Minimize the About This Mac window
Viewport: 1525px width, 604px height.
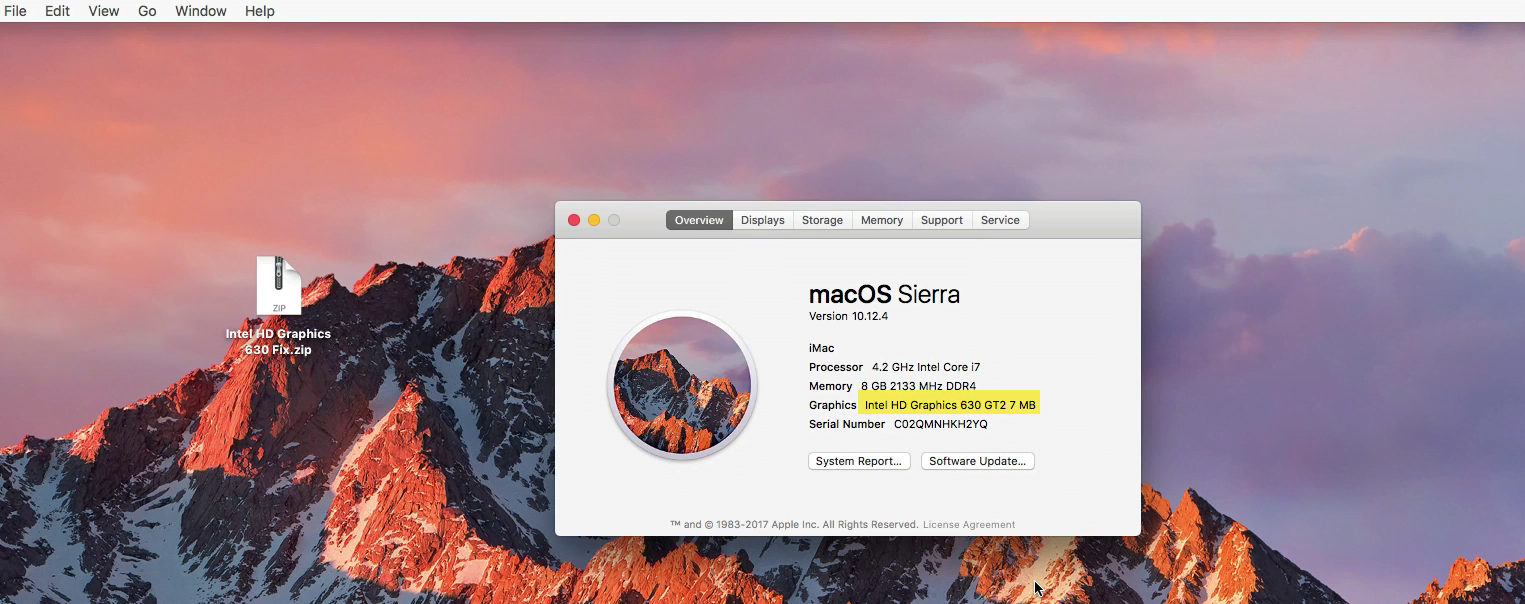coord(594,220)
